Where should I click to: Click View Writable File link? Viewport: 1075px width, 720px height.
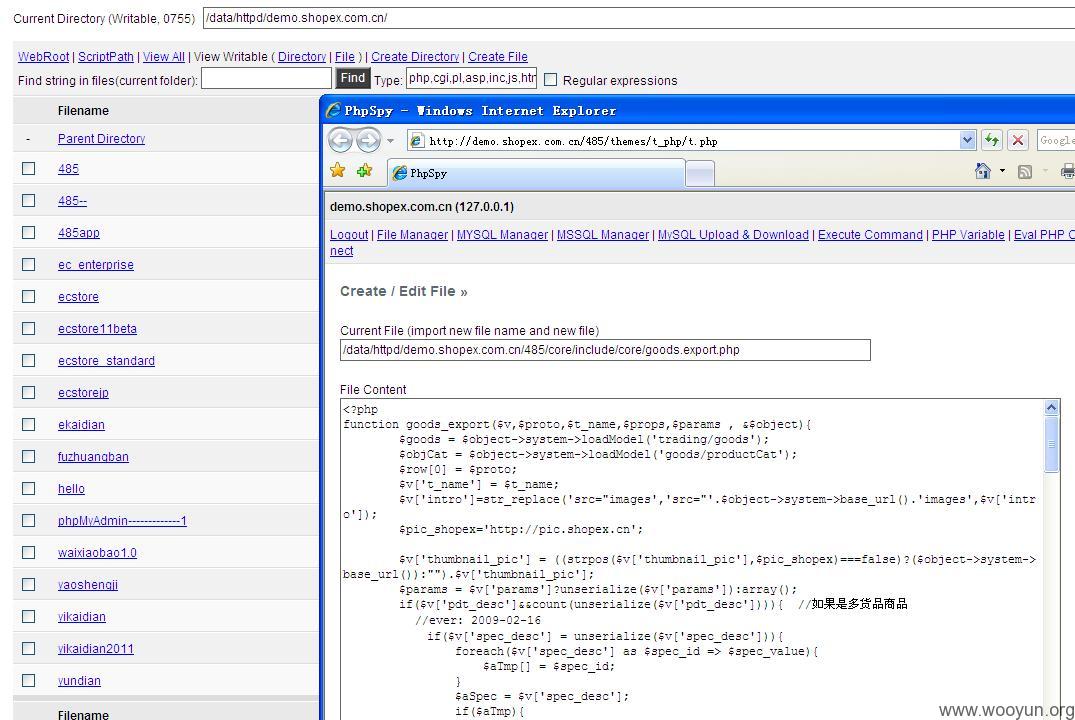[345, 56]
